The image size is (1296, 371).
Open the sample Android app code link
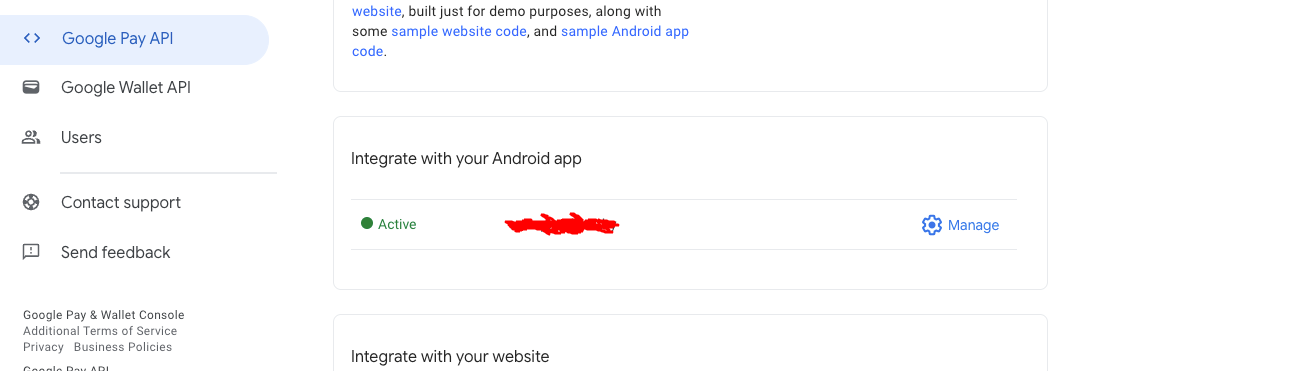tap(520, 41)
